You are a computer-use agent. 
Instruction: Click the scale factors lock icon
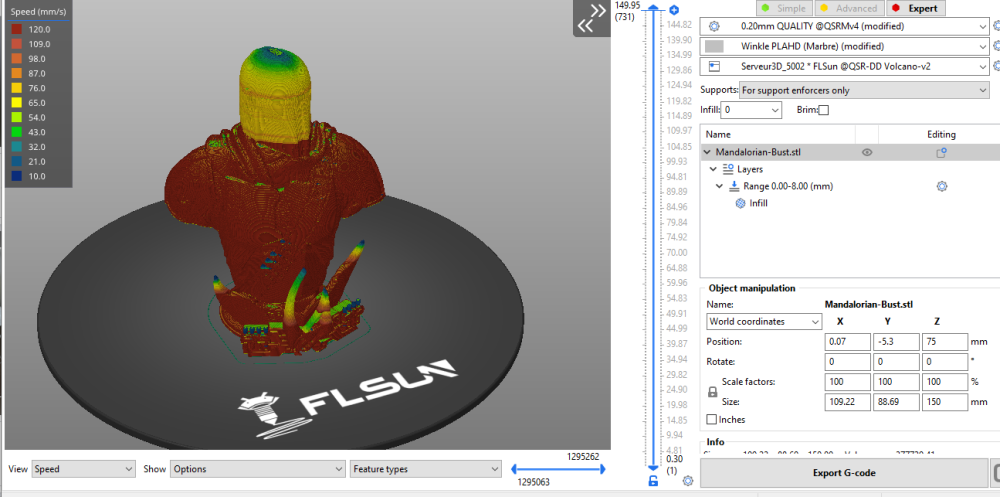(x=713, y=393)
